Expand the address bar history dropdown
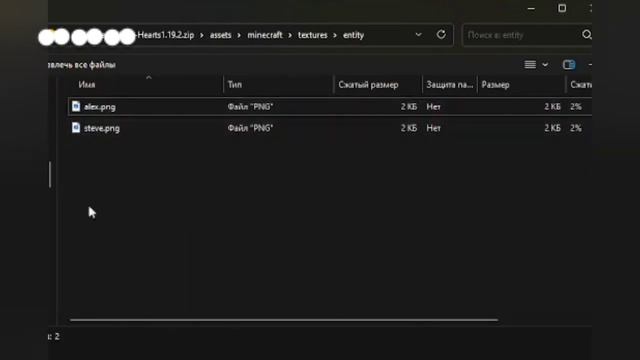 tap(418, 35)
